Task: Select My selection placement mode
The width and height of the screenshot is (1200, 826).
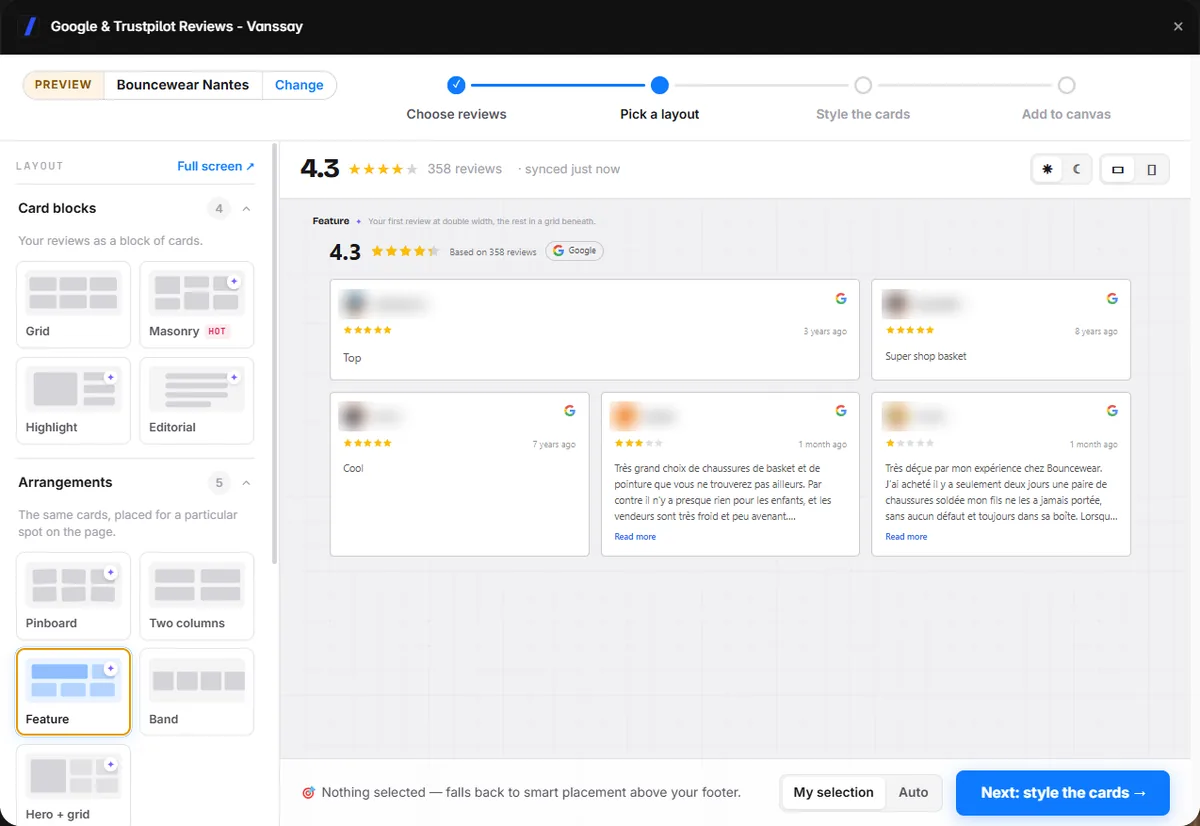Action: pos(833,793)
